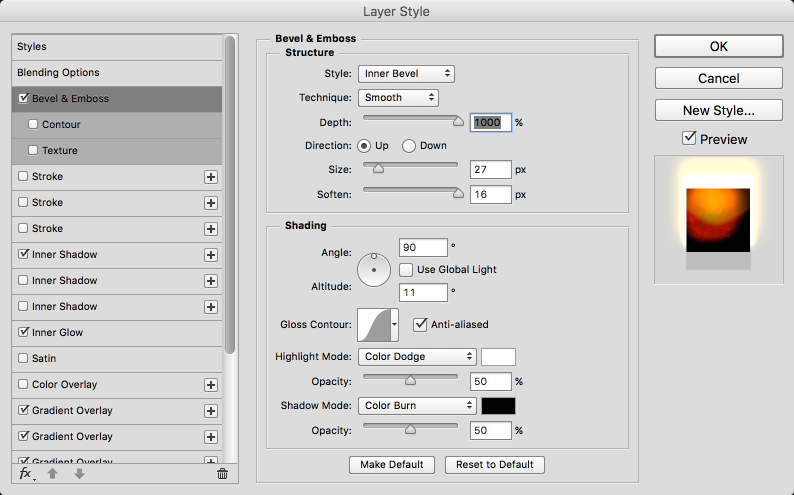Enable the Contour checkbox
The height and width of the screenshot is (495, 794).
pos(34,125)
